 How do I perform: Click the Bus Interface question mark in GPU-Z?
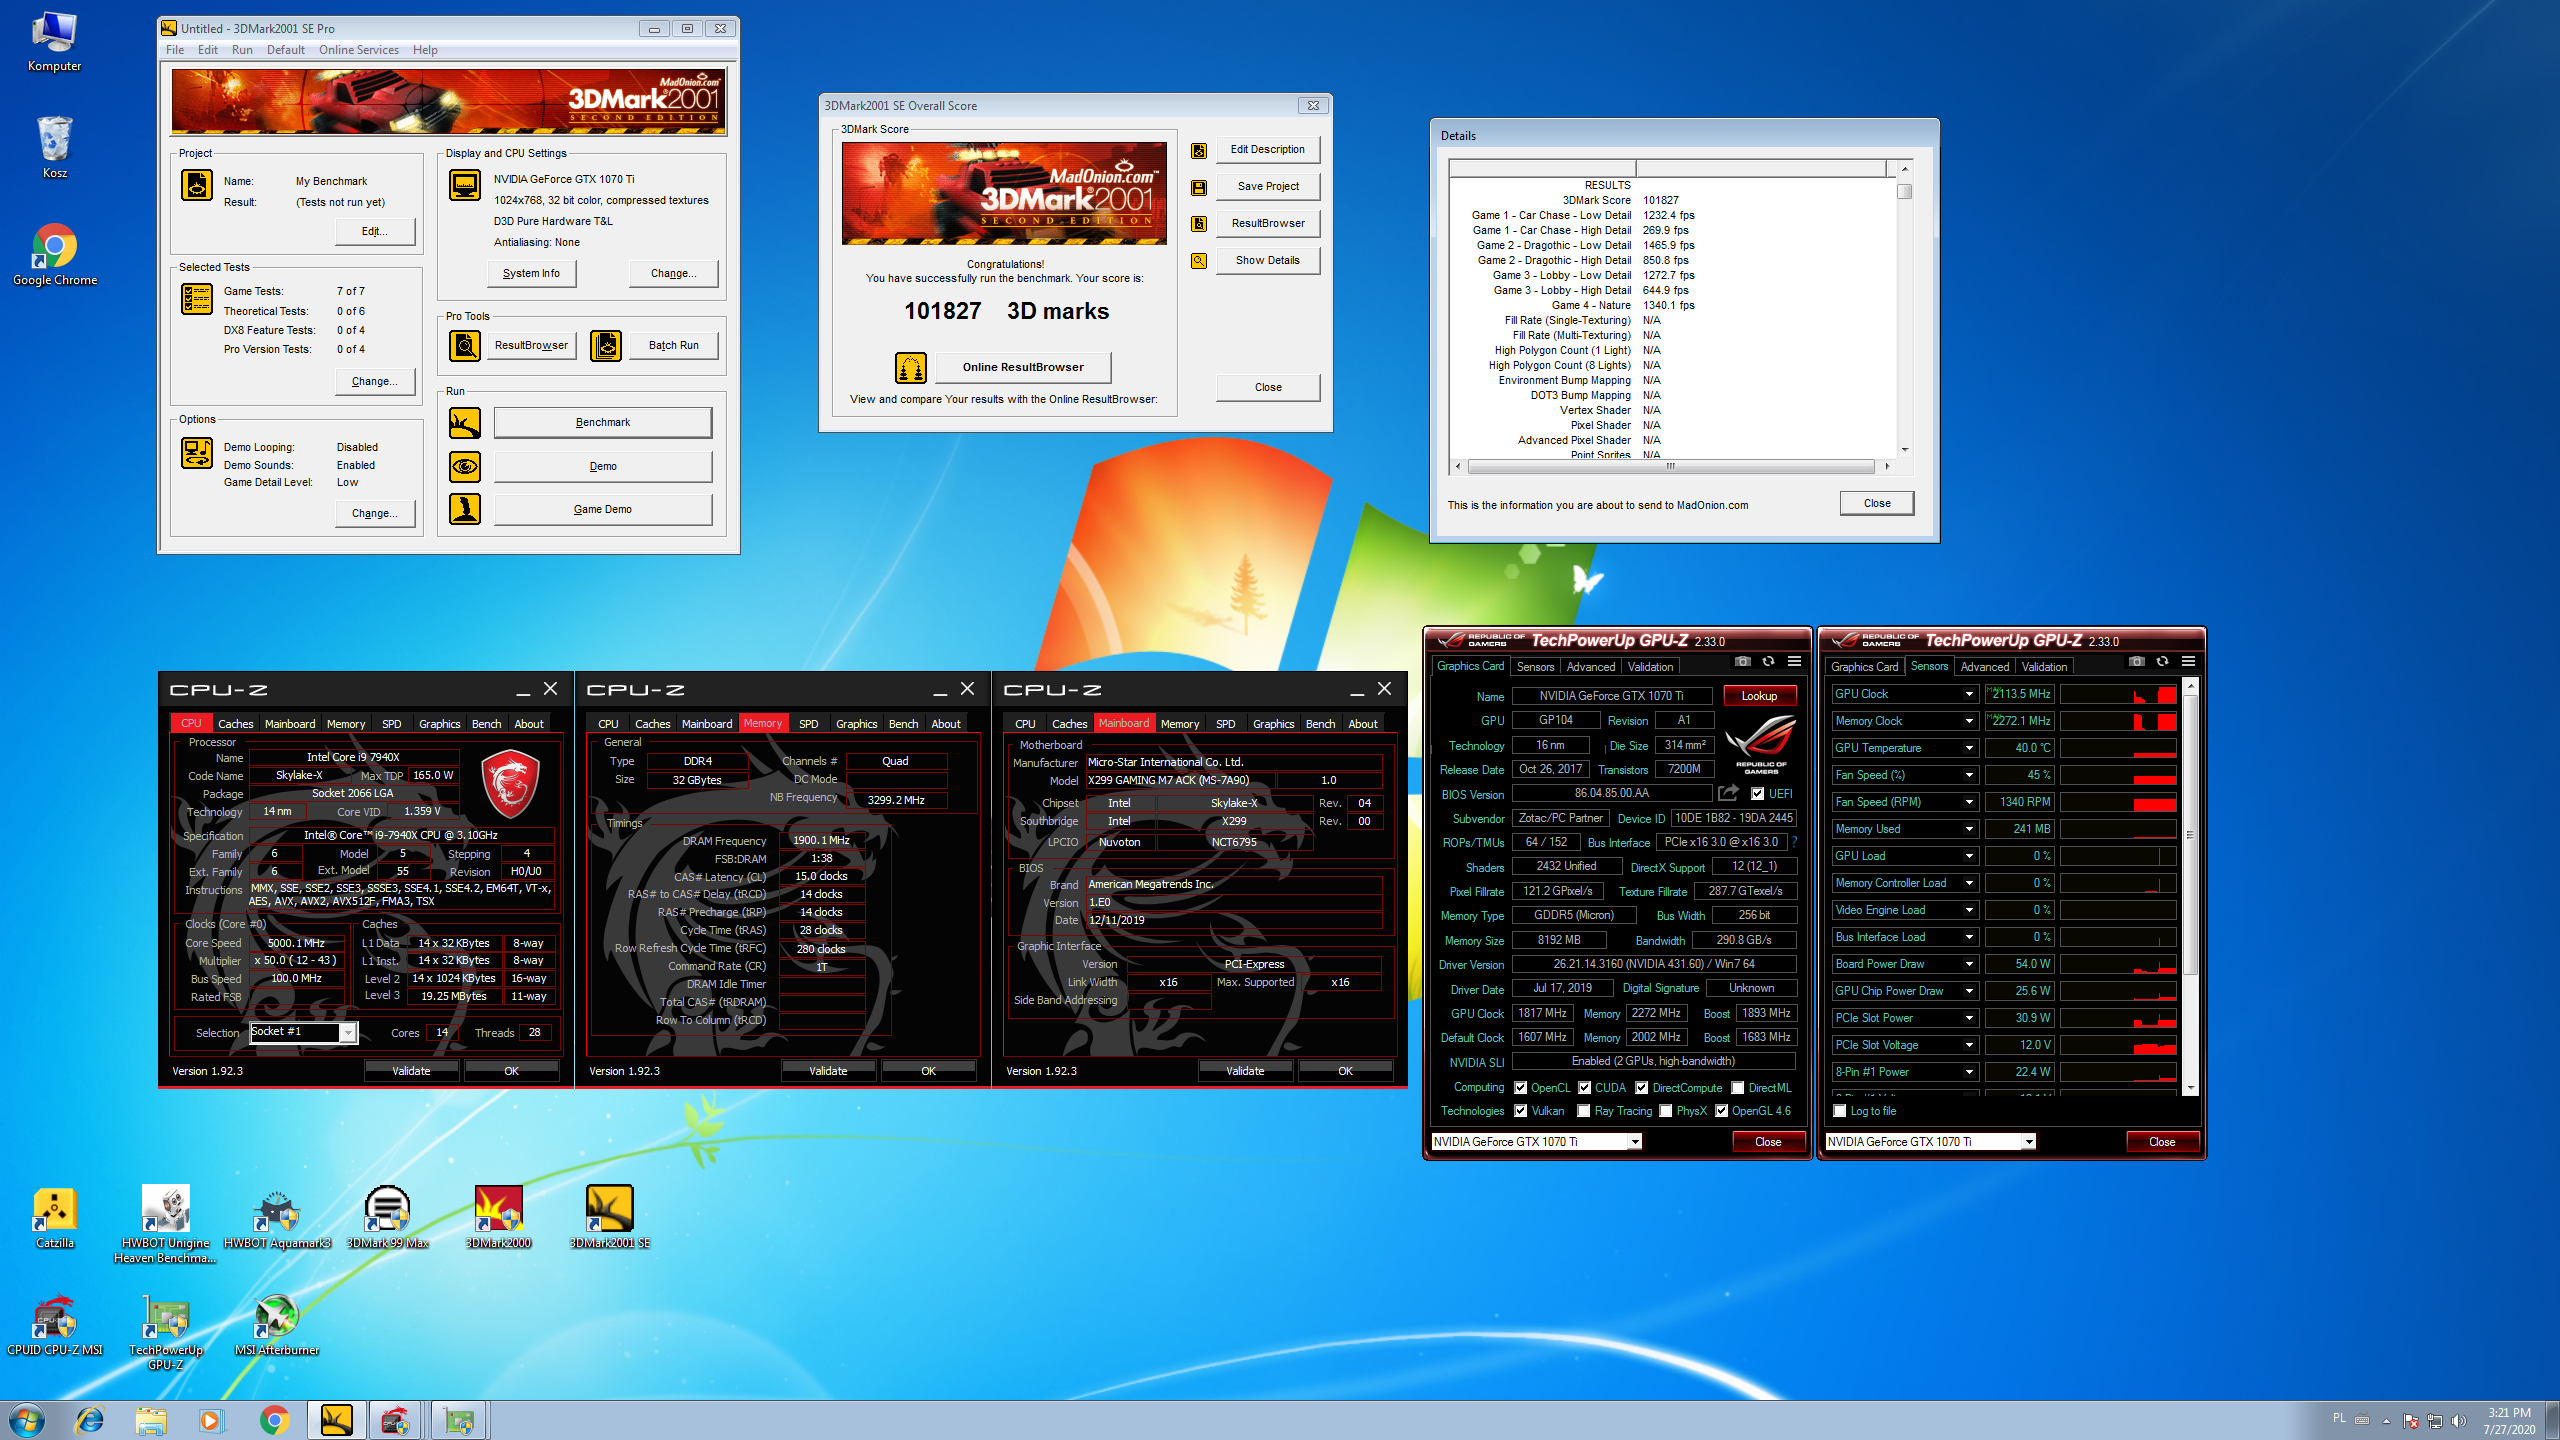pyautogui.click(x=1795, y=842)
